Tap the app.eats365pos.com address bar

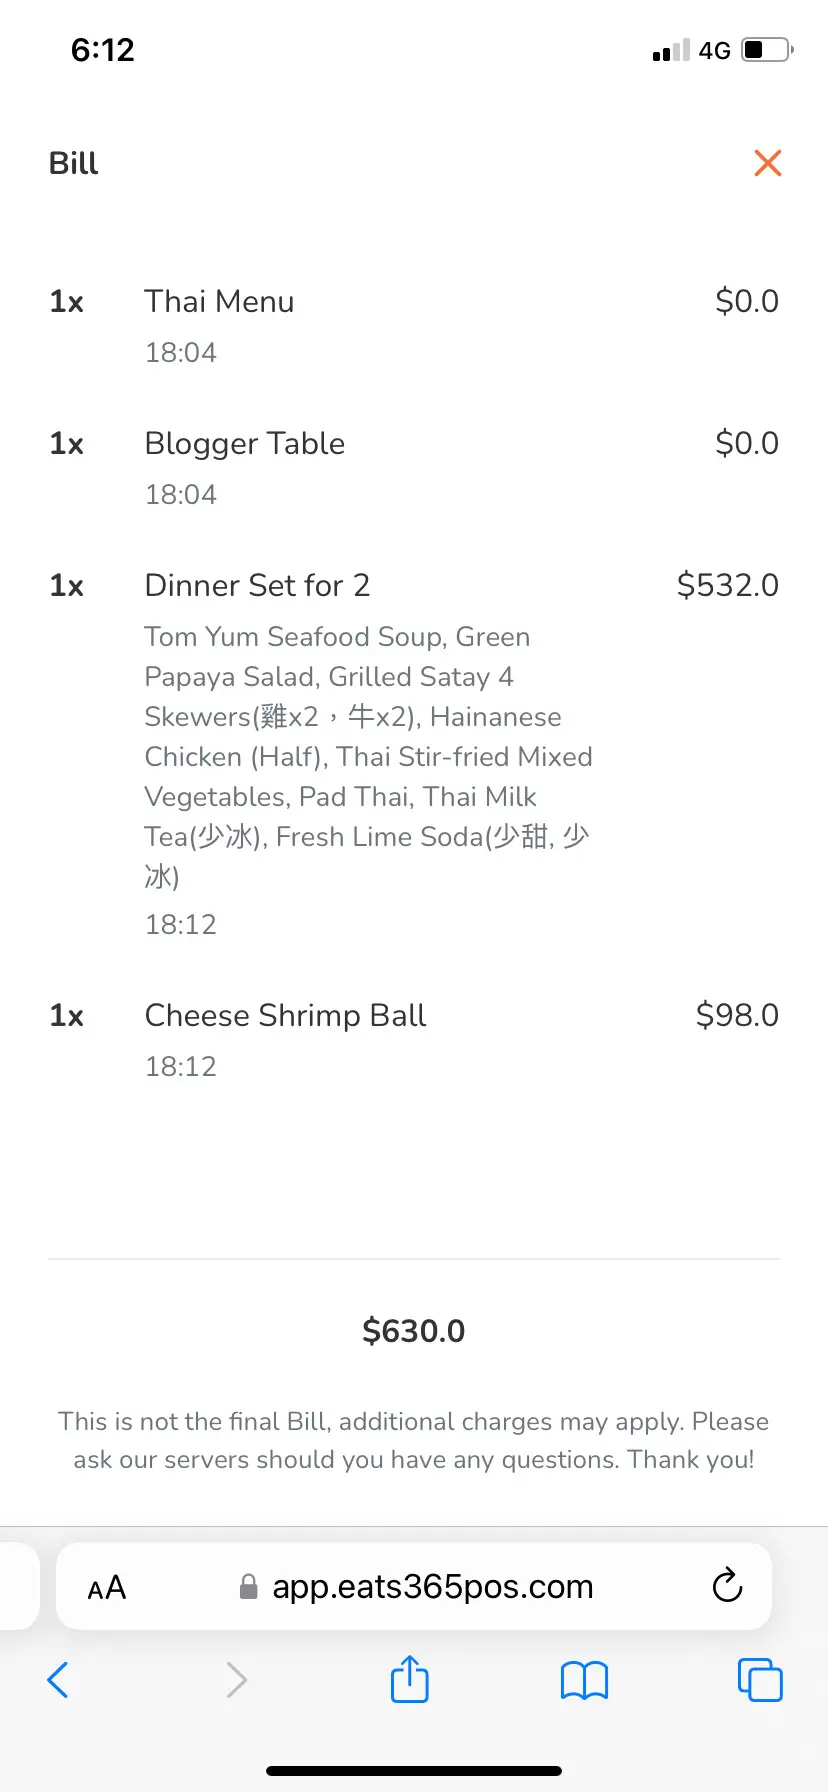pos(432,1587)
